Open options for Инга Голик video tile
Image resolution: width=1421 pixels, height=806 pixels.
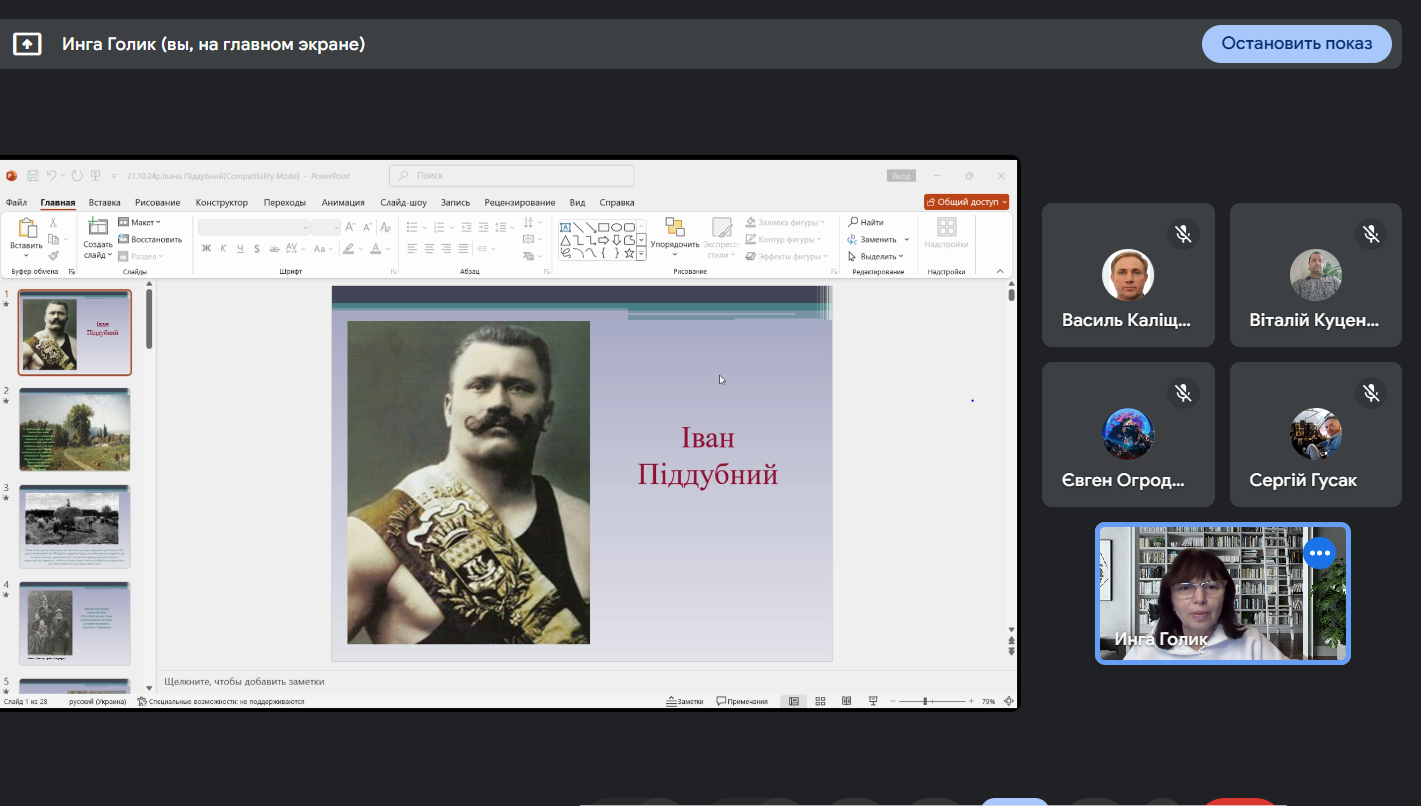tap(1320, 553)
